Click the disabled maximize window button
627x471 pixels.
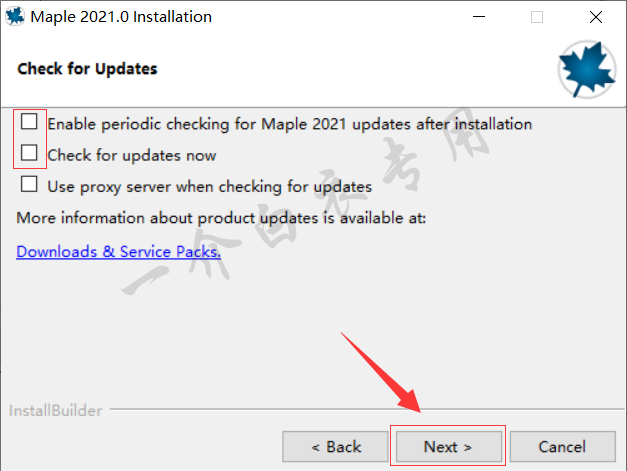(537, 17)
